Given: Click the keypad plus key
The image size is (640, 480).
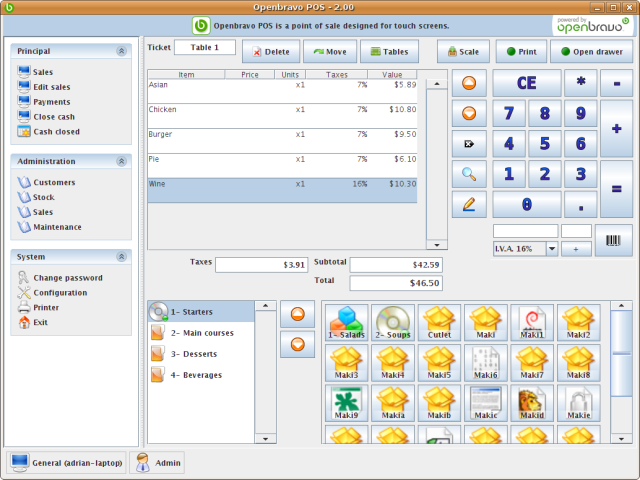Looking at the screenshot, I should 616,129.
